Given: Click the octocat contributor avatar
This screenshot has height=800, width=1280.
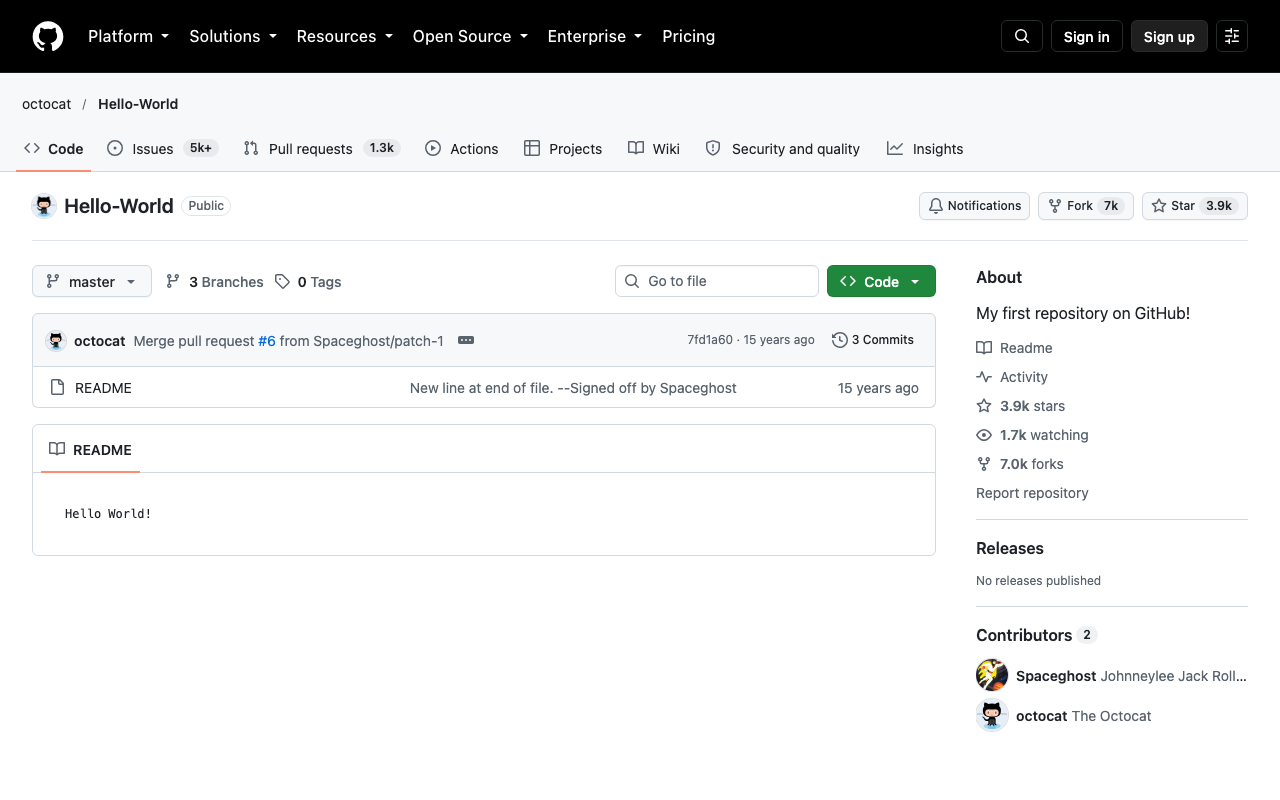Looking at the screenshot, I should click(992, 715).
